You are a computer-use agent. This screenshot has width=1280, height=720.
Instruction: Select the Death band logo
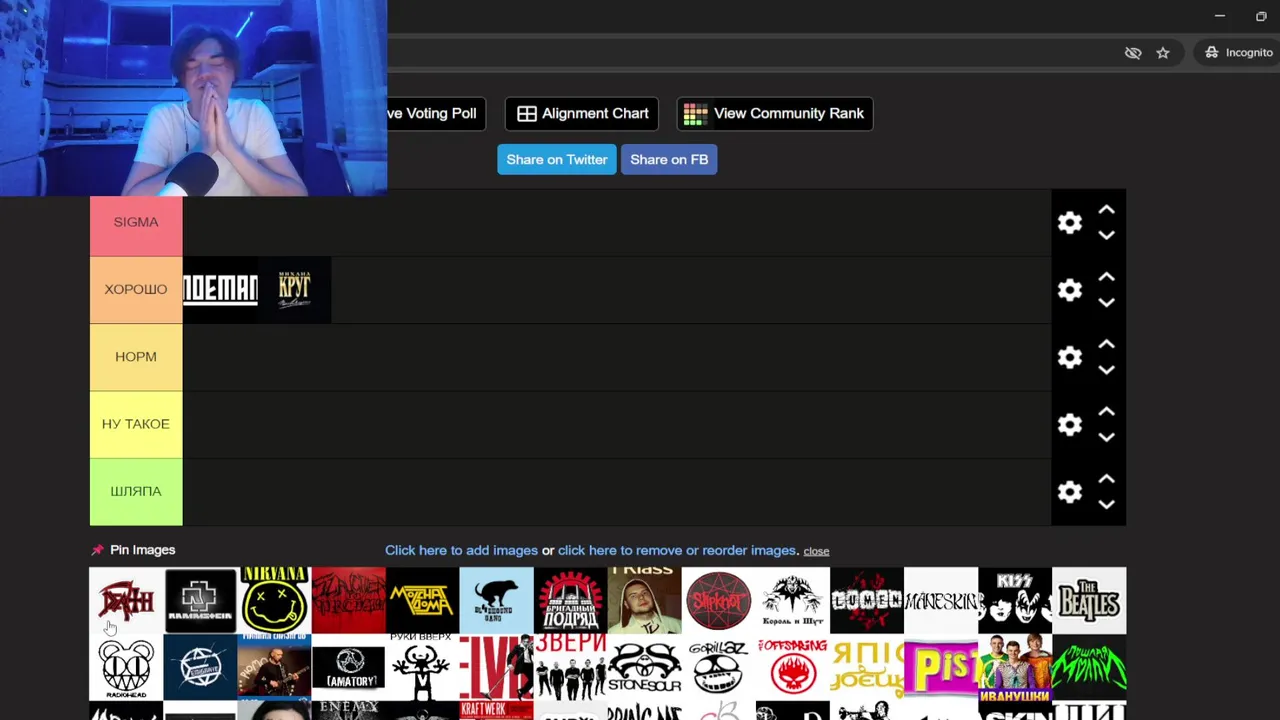click(x=126, y=600)
